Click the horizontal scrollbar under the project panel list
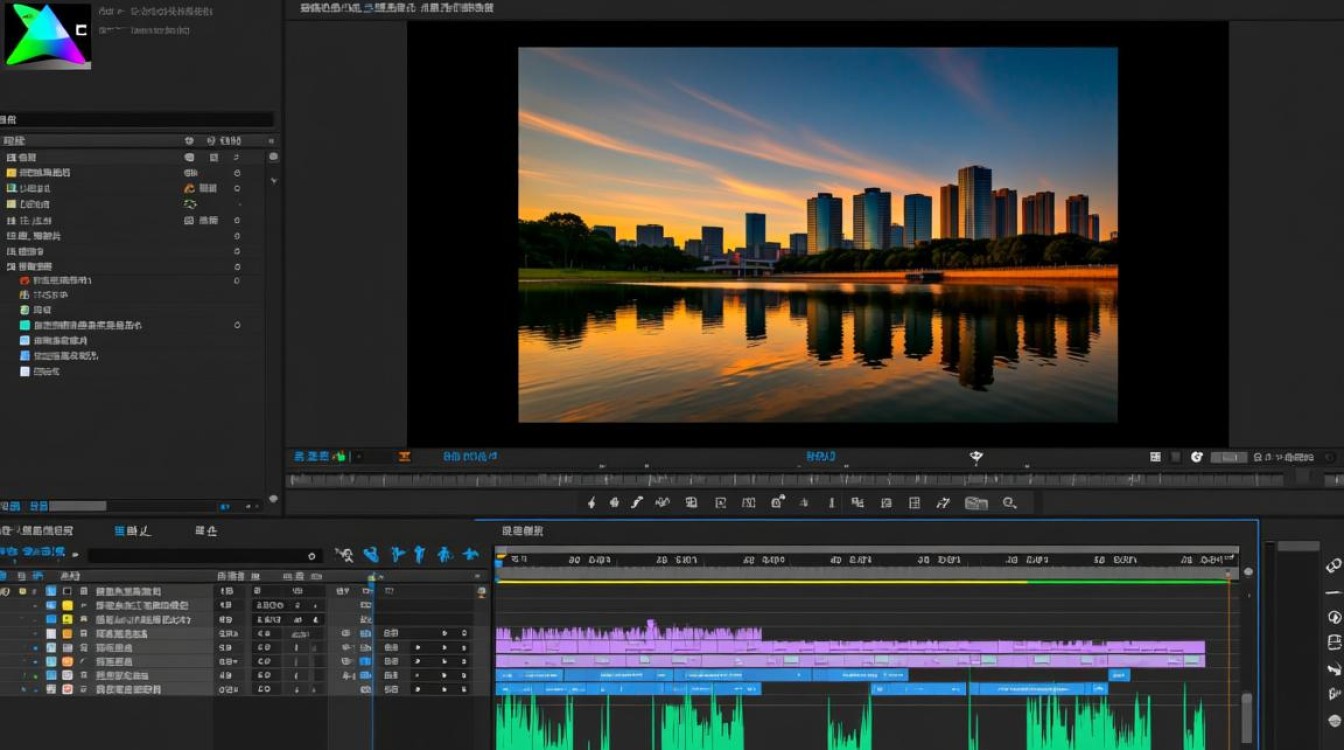1344x750 pixels. pyautogui.click(x=78, y=506)
